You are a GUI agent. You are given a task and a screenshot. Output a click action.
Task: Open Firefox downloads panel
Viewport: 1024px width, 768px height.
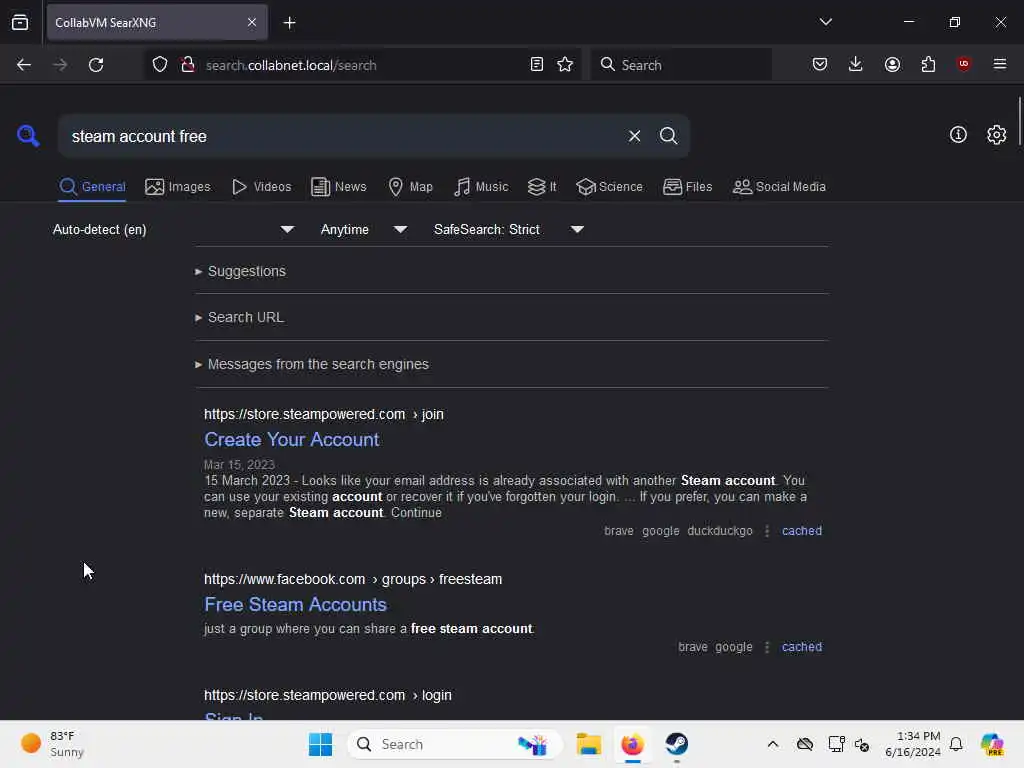(x=856, y=64)
